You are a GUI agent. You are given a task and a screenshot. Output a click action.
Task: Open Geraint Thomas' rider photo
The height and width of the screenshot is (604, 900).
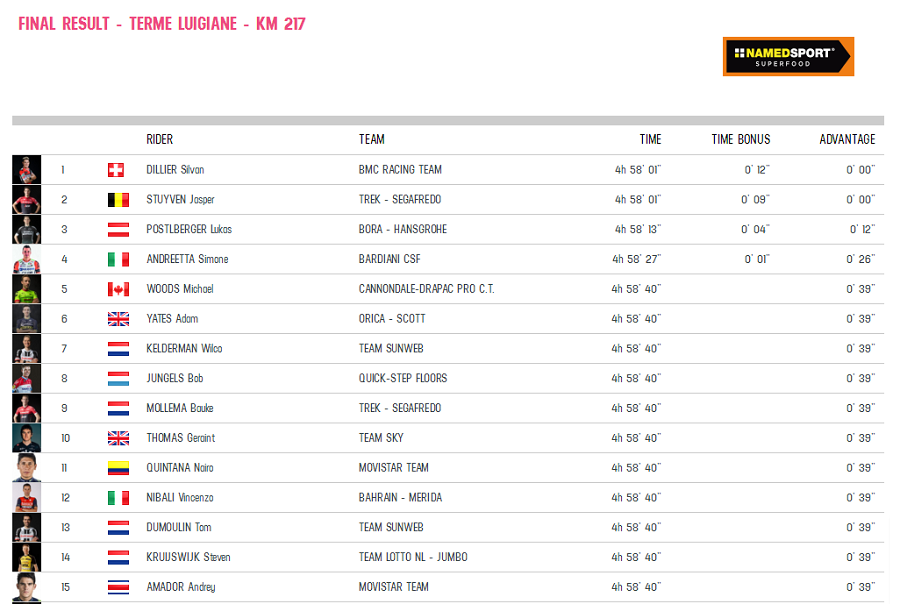26,438
